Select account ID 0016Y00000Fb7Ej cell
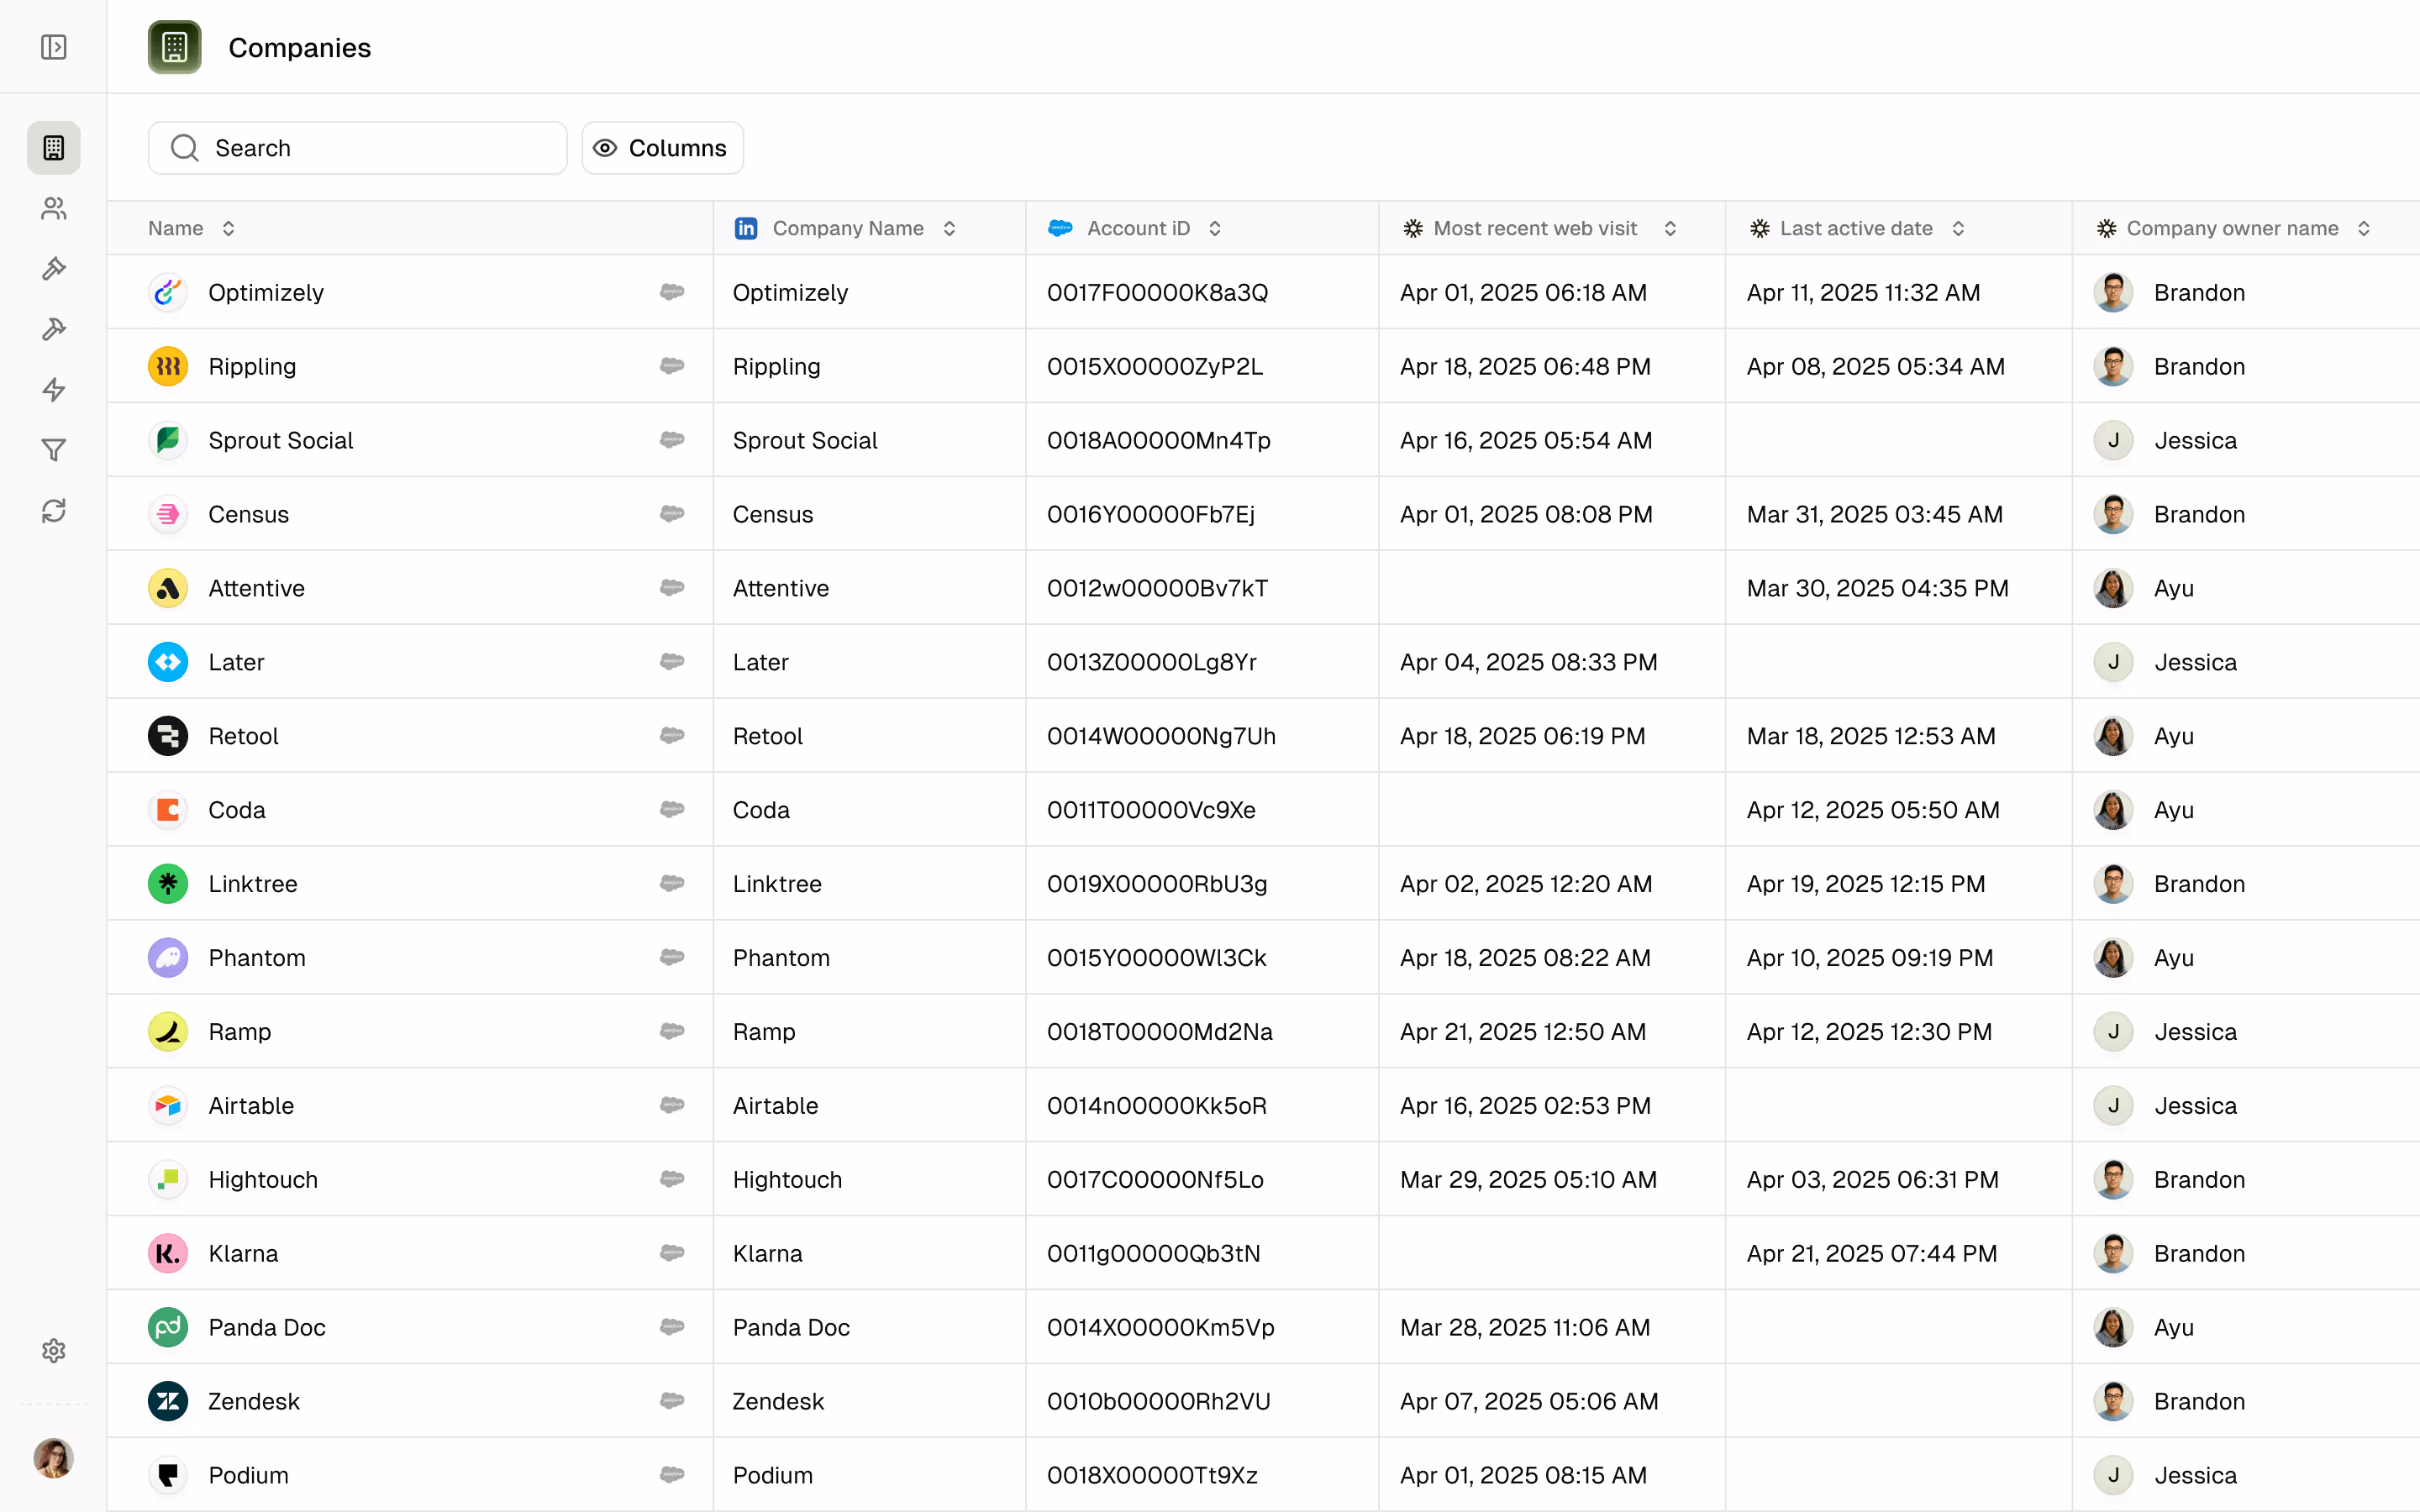Image resolution: width=2420 pixels, height=1512 pixels. pyautogui.click(x=1201, y=514)
